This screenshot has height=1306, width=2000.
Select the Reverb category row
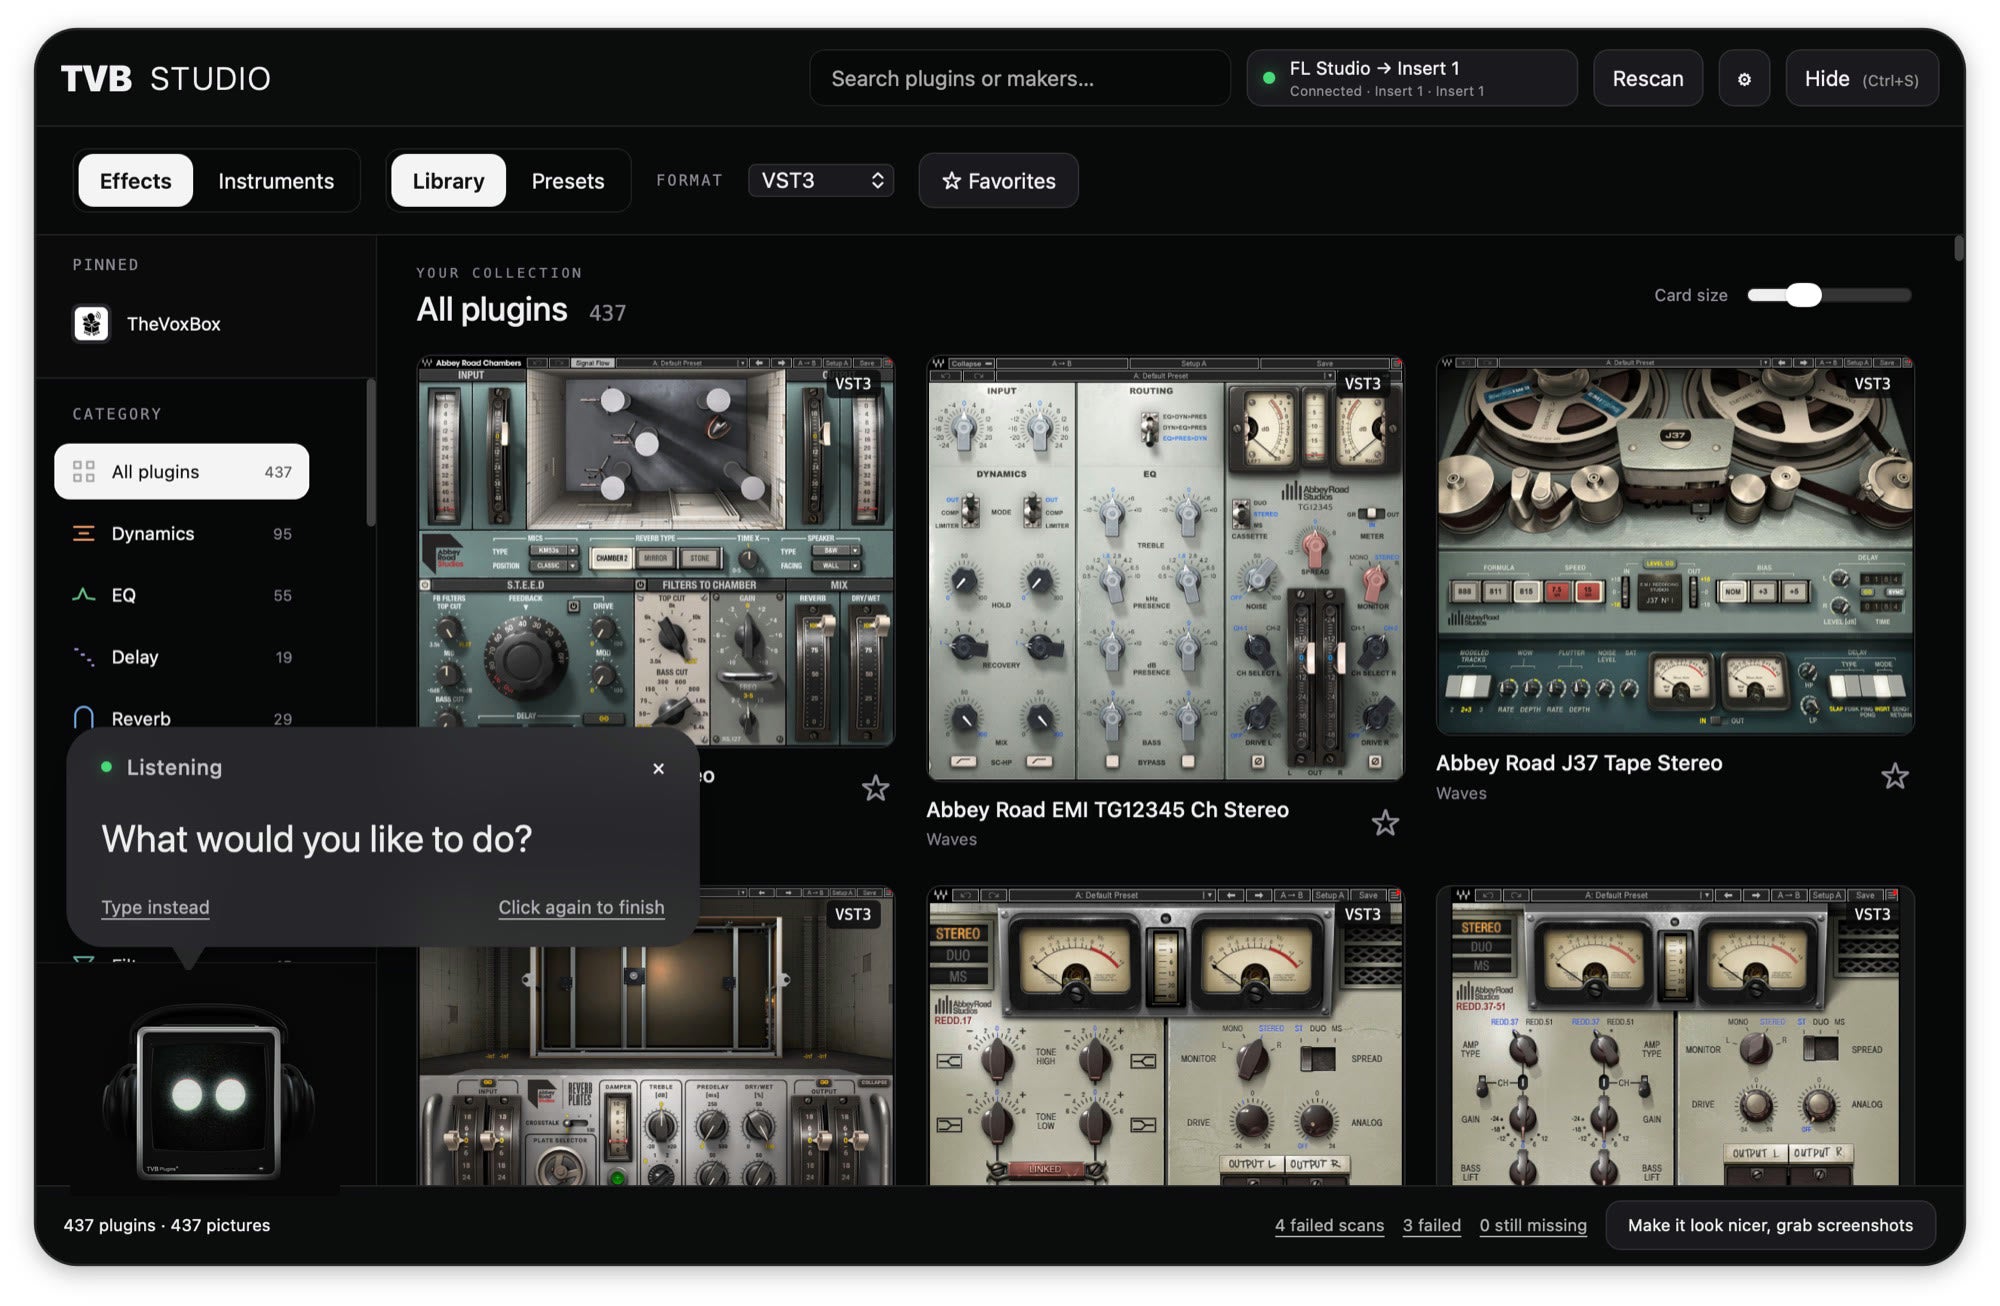181,718
